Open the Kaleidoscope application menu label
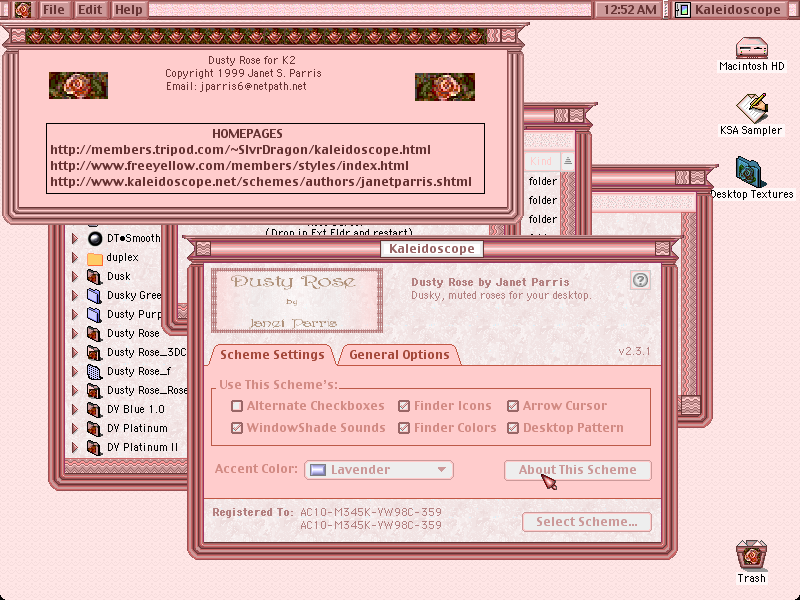 [737, 9]
